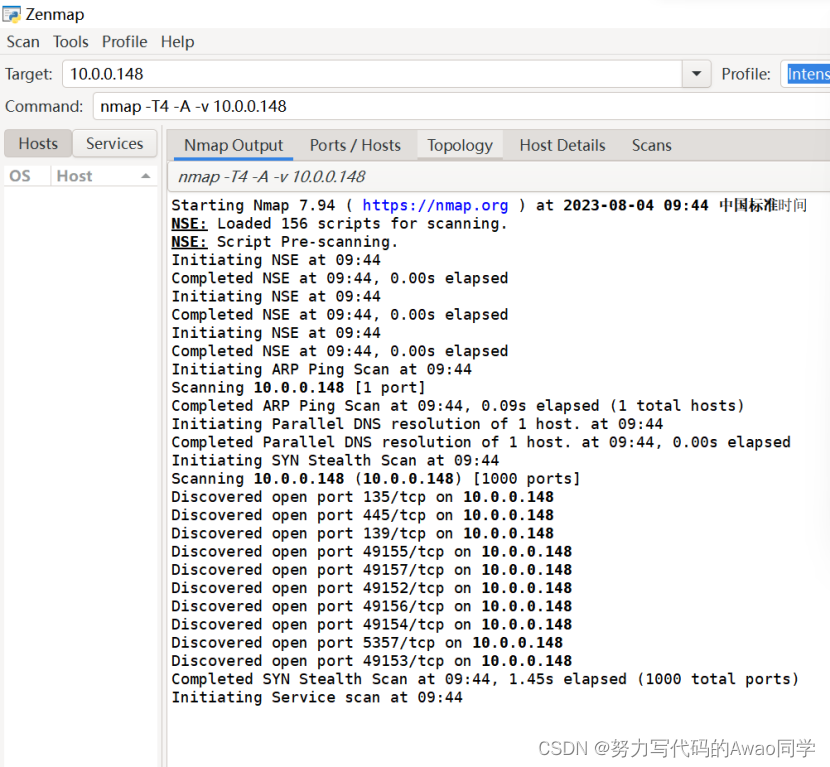
Task: Click 'Initiating Service scan at 09:44' line
Action: [317, 698]
